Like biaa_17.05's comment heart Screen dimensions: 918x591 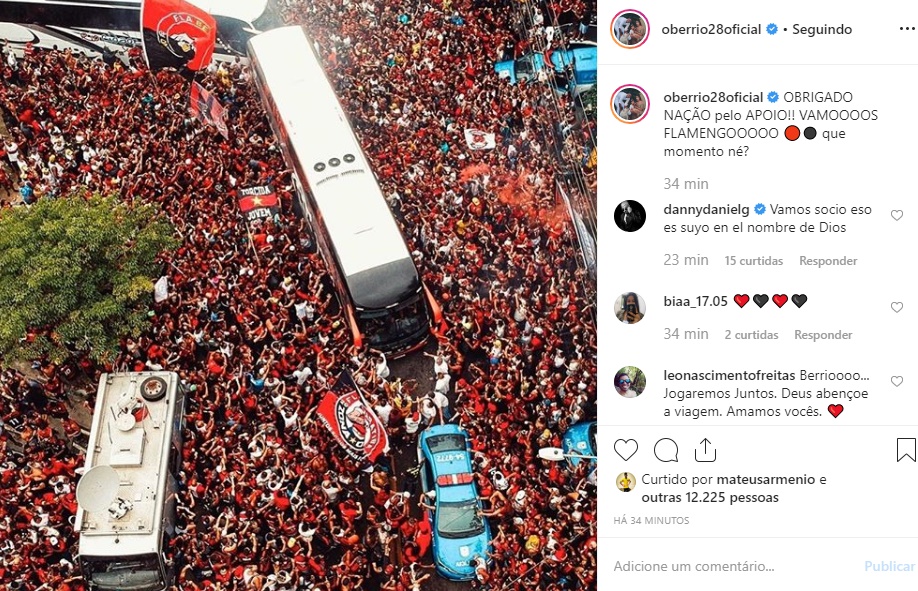click(896, 308)
